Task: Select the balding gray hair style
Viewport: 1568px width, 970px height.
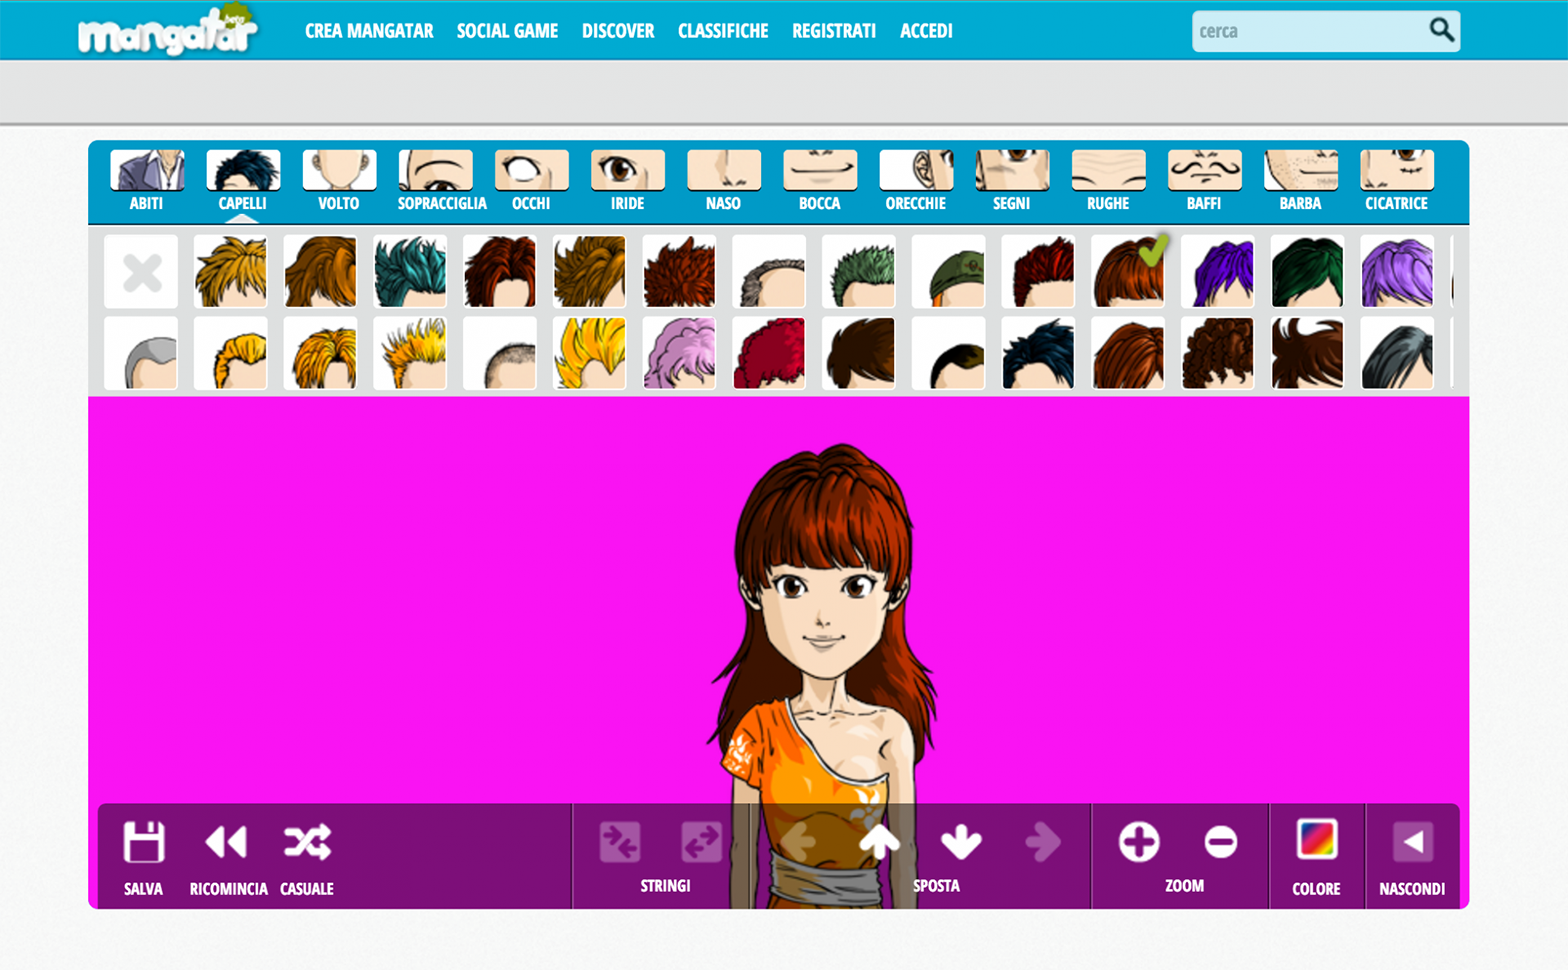Action: (x=768, y=271)
